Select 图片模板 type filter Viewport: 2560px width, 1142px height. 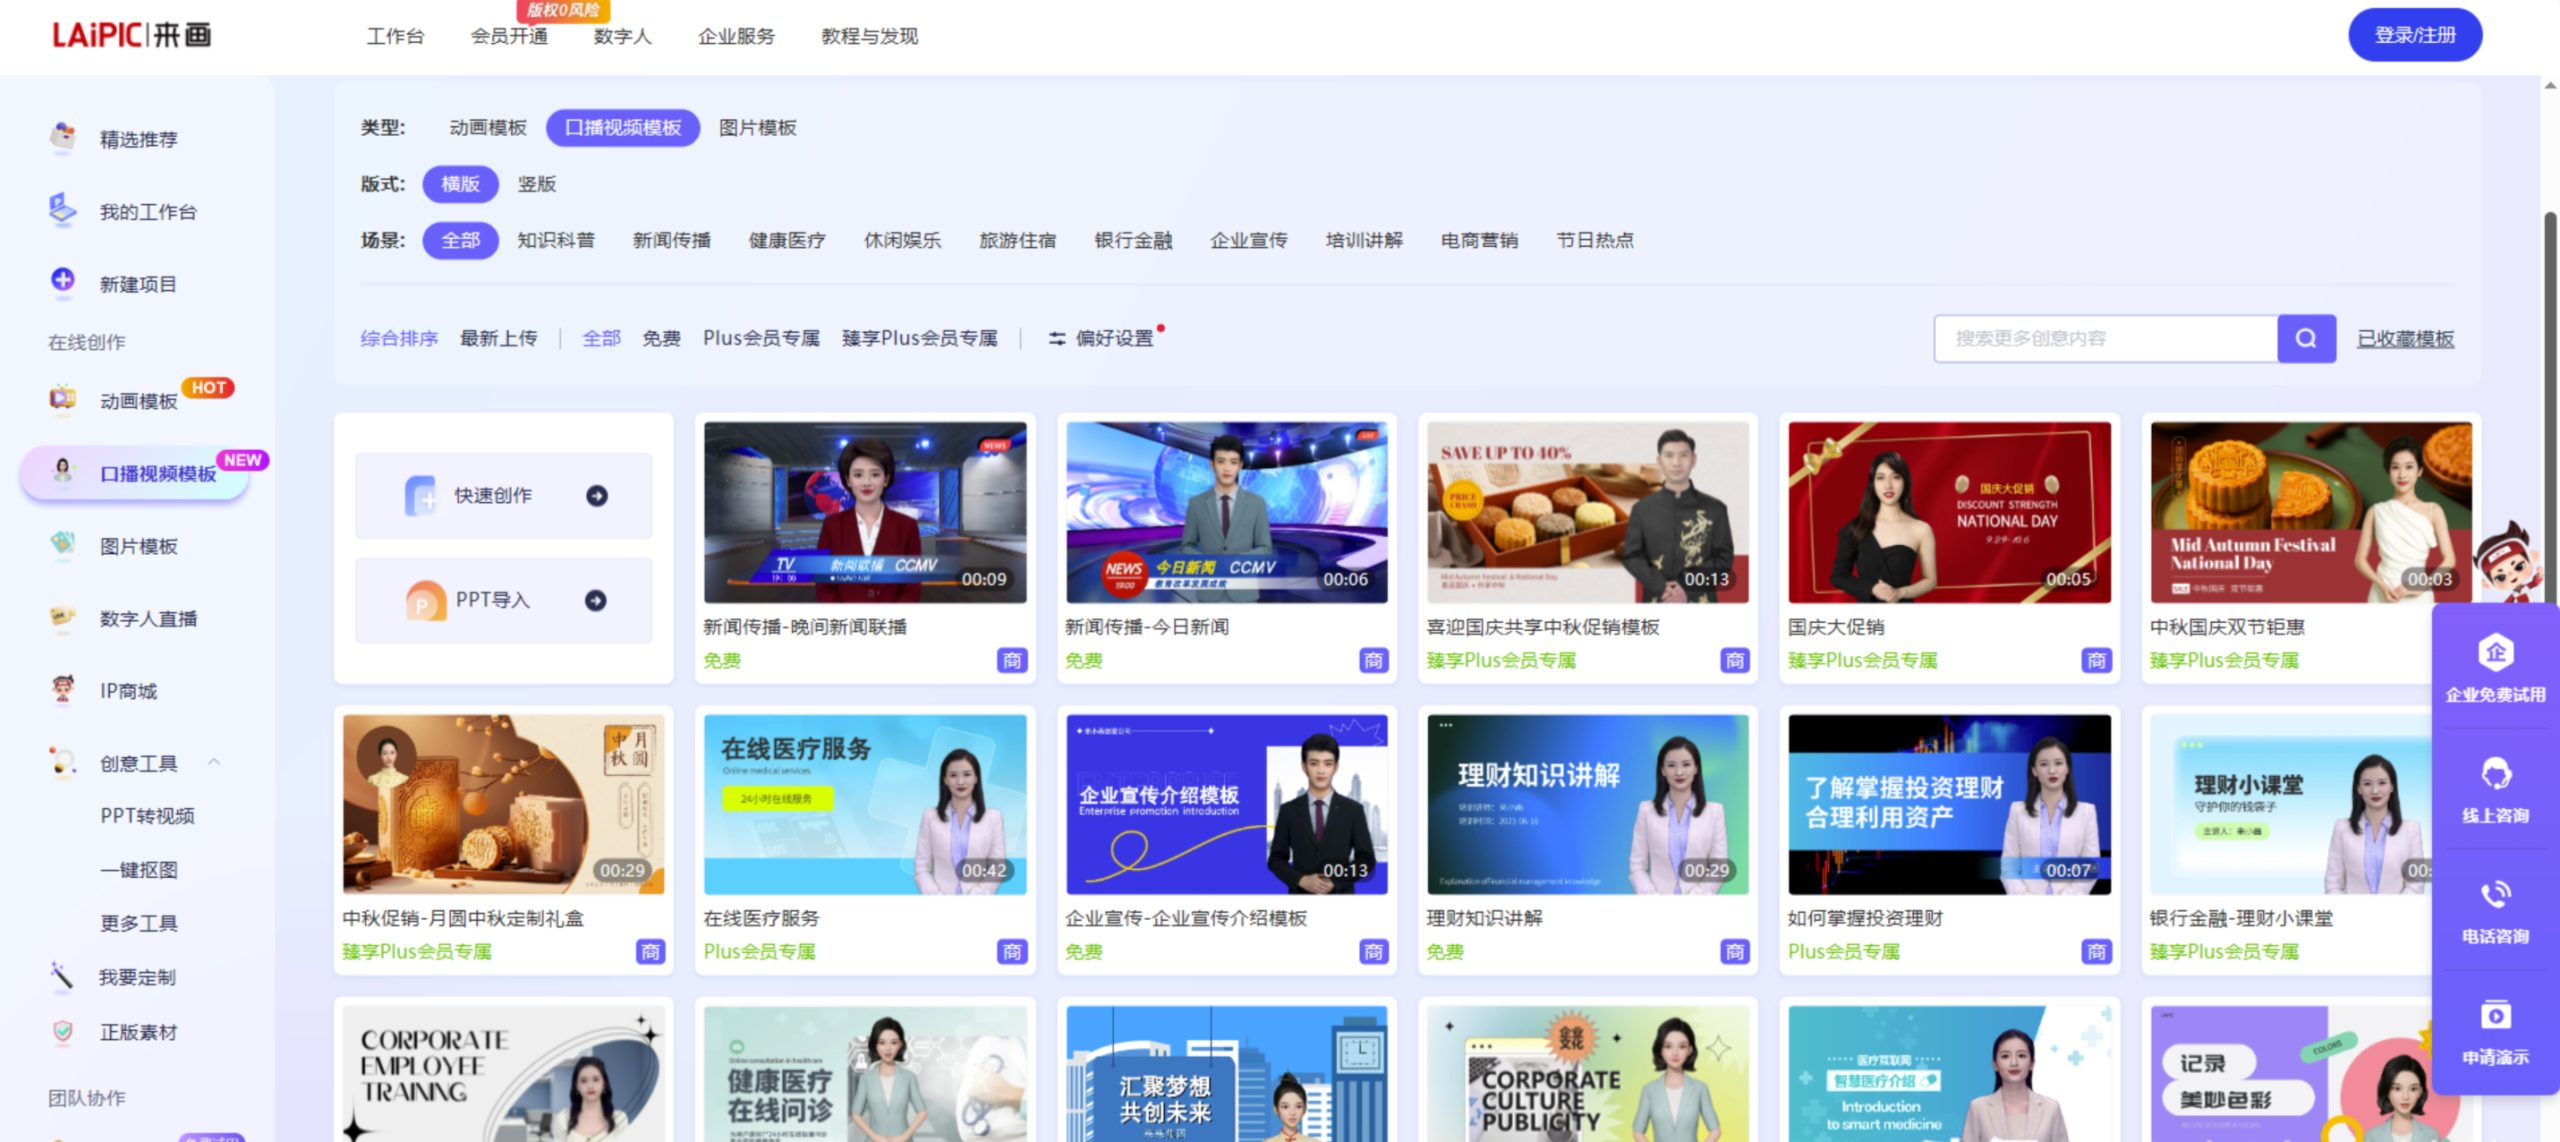[x=758, y=127]
